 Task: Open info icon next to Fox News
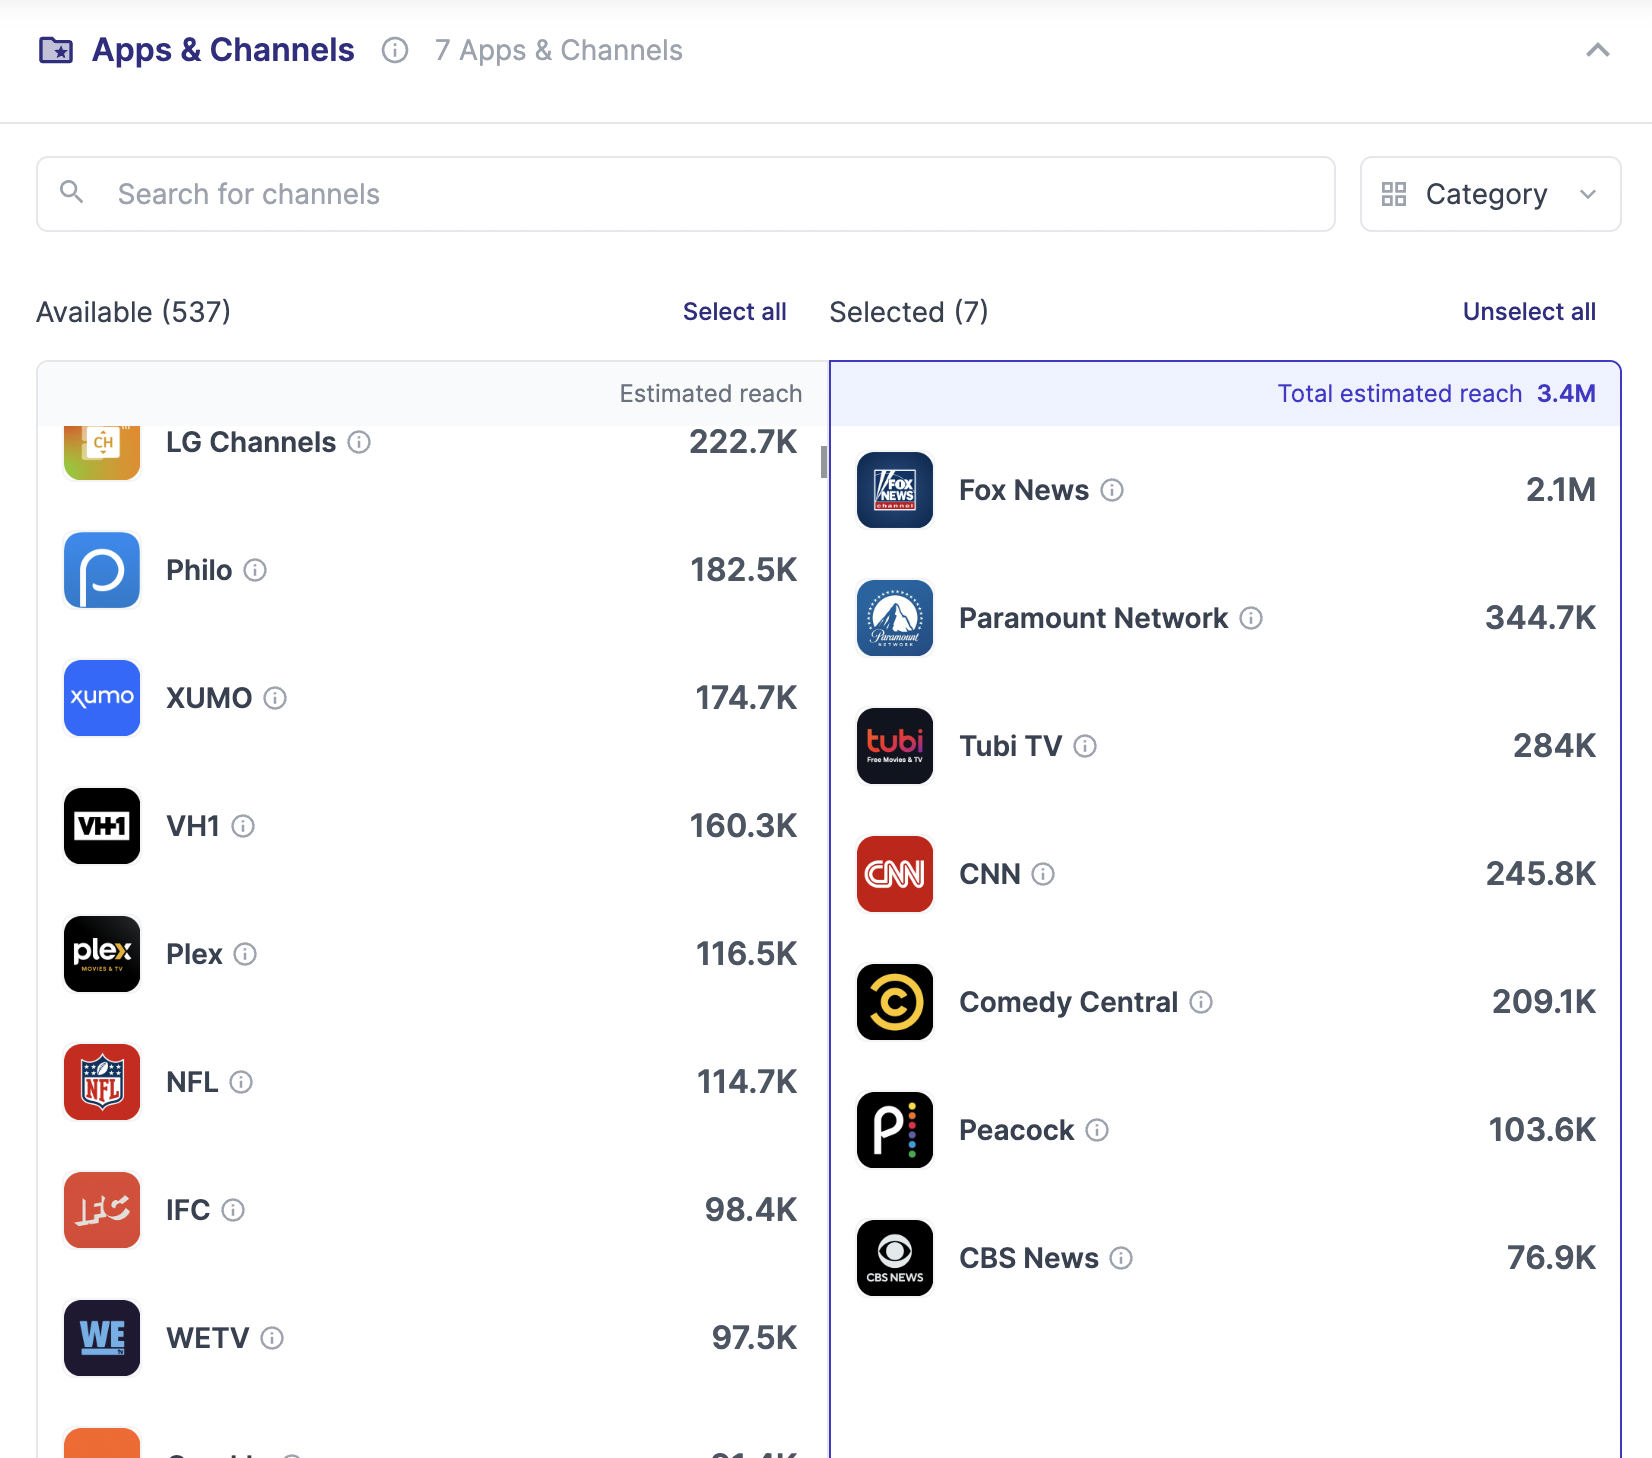[1112, 490]
